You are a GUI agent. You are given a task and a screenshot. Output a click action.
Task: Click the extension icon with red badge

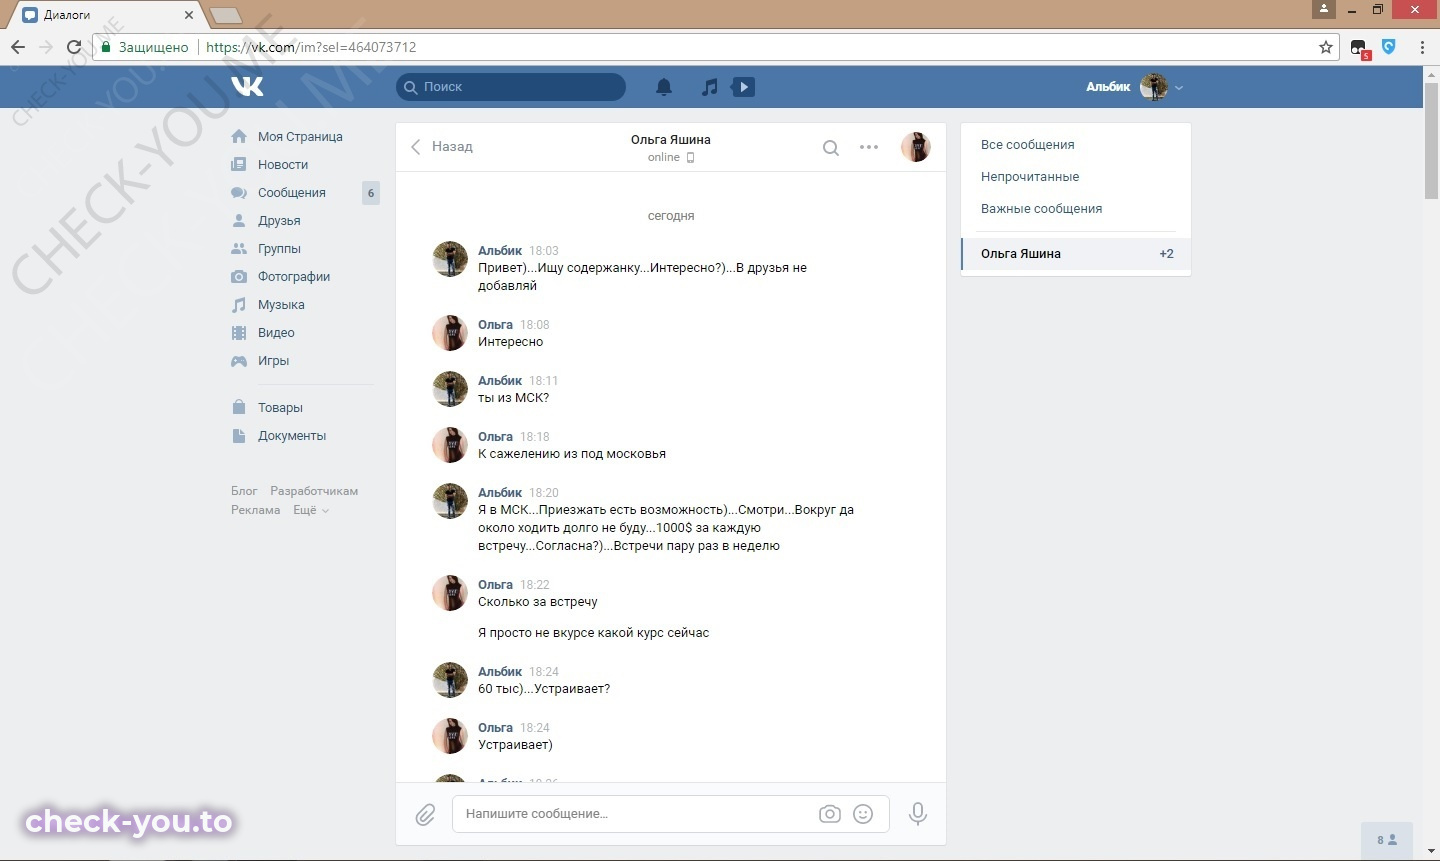1359,48
